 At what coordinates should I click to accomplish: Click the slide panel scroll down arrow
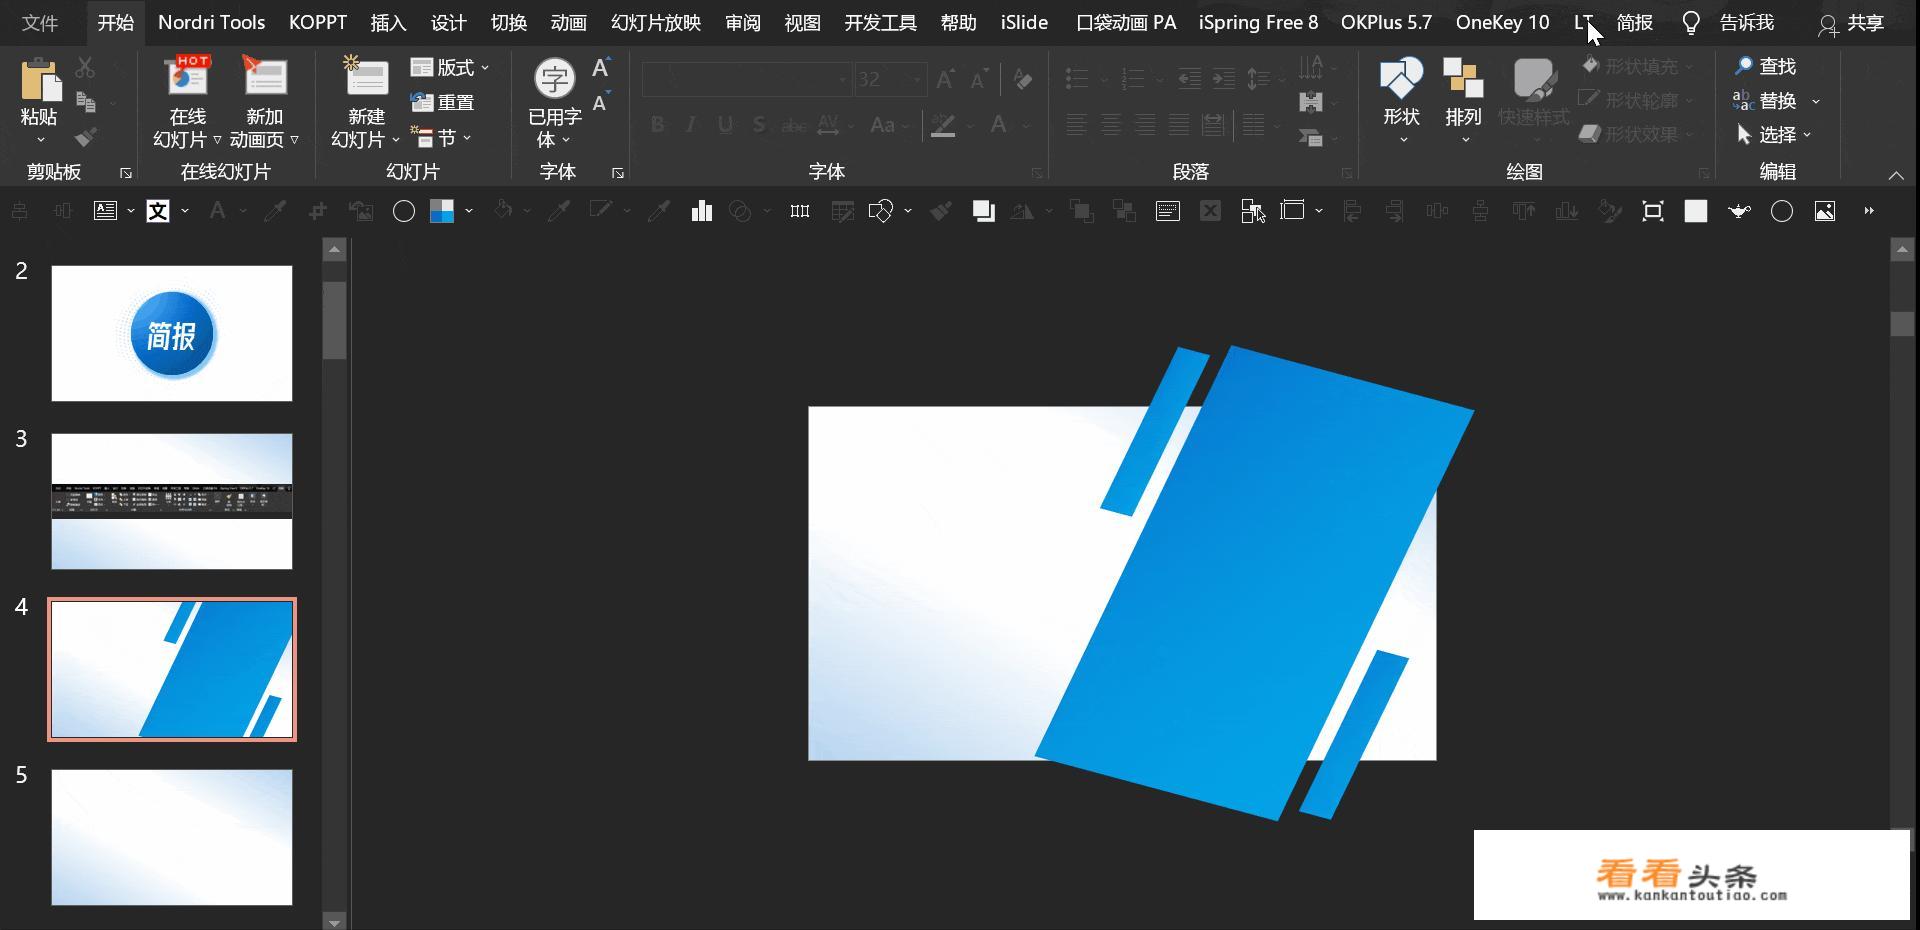point(335,921)
